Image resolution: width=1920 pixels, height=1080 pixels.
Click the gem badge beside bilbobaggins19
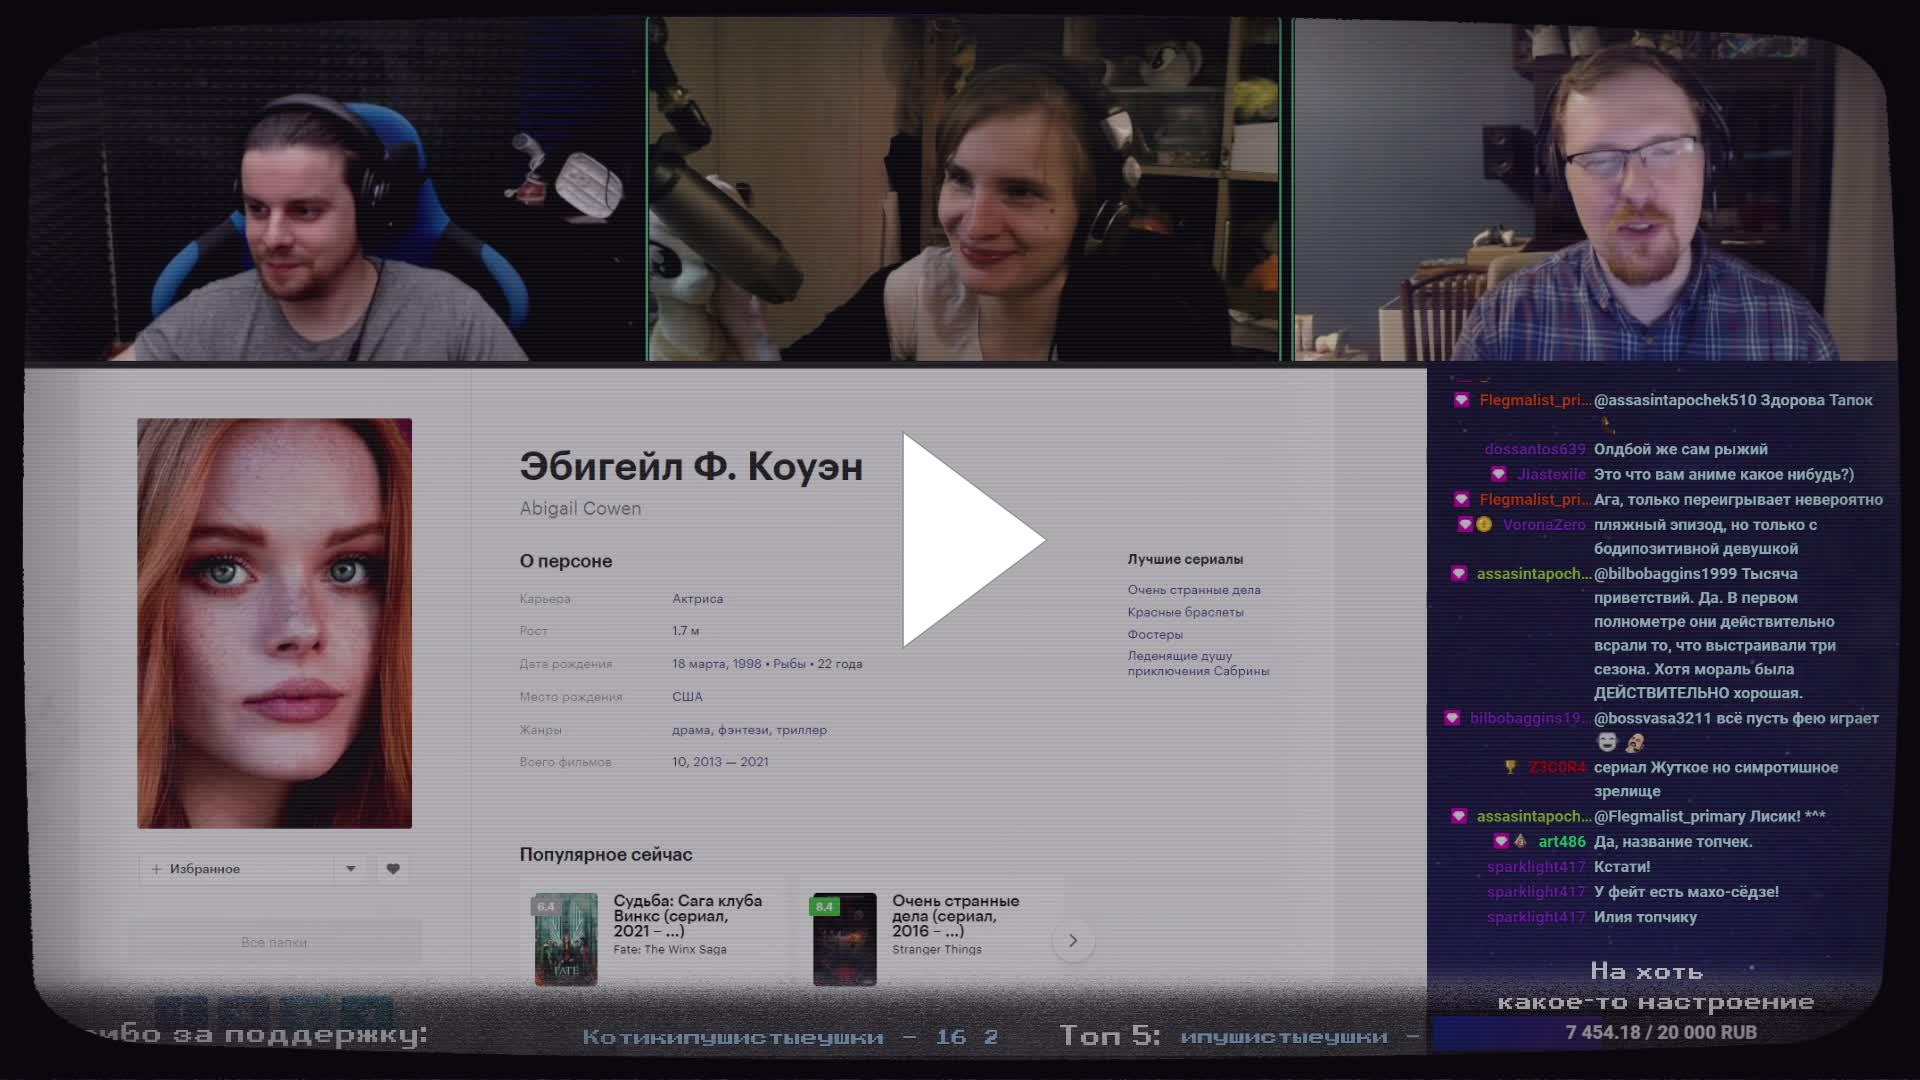pos(1452,718)
